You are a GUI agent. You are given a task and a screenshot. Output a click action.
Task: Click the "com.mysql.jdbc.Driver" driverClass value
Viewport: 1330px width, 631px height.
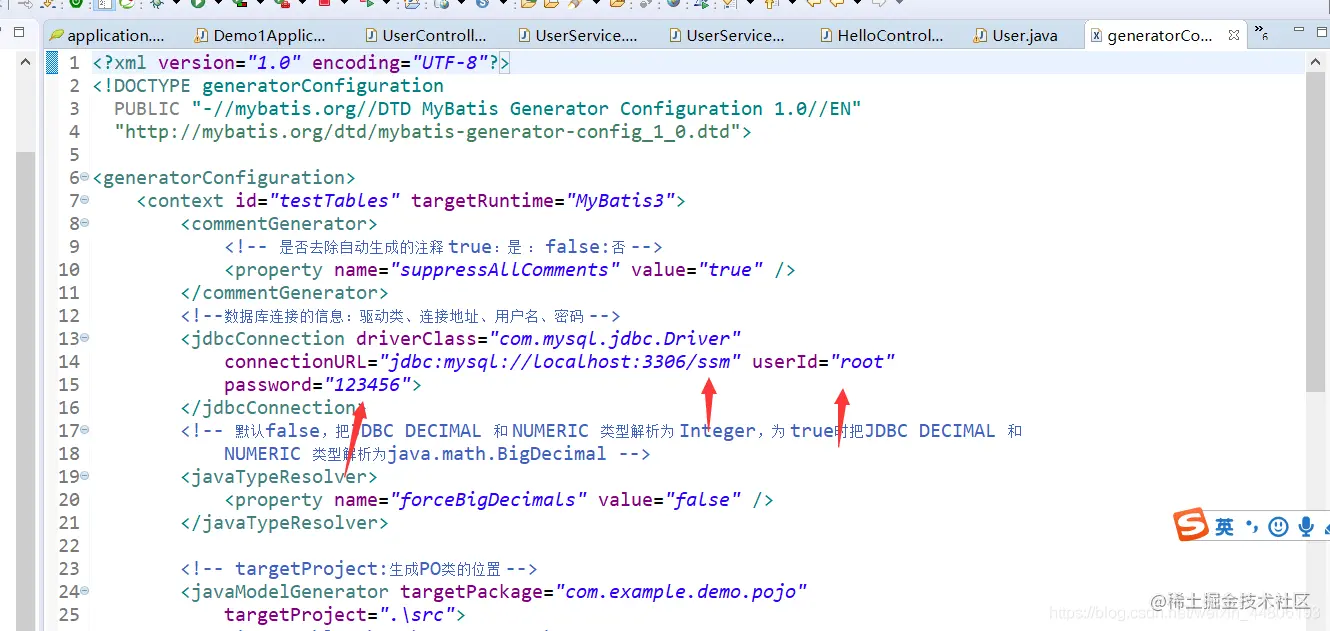pyautogui.click(x=615, y=339)
